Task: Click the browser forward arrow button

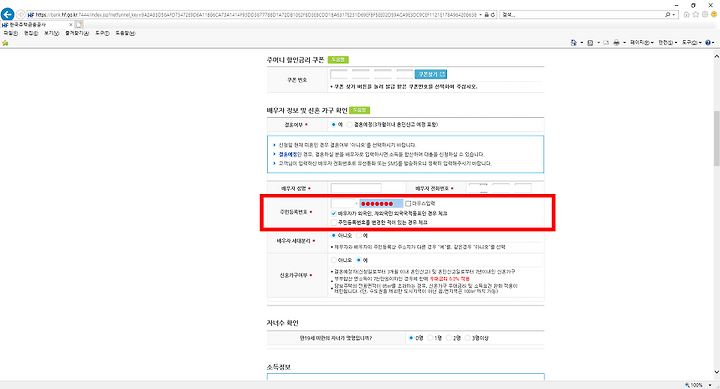Action: tap(21, 15)
